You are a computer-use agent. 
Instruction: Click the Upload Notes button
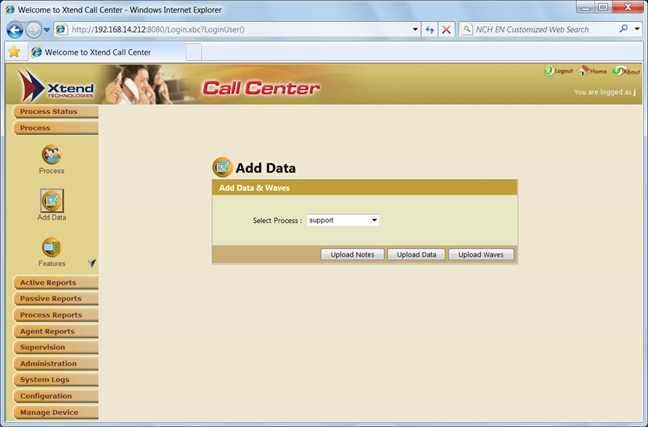(352, 255)
